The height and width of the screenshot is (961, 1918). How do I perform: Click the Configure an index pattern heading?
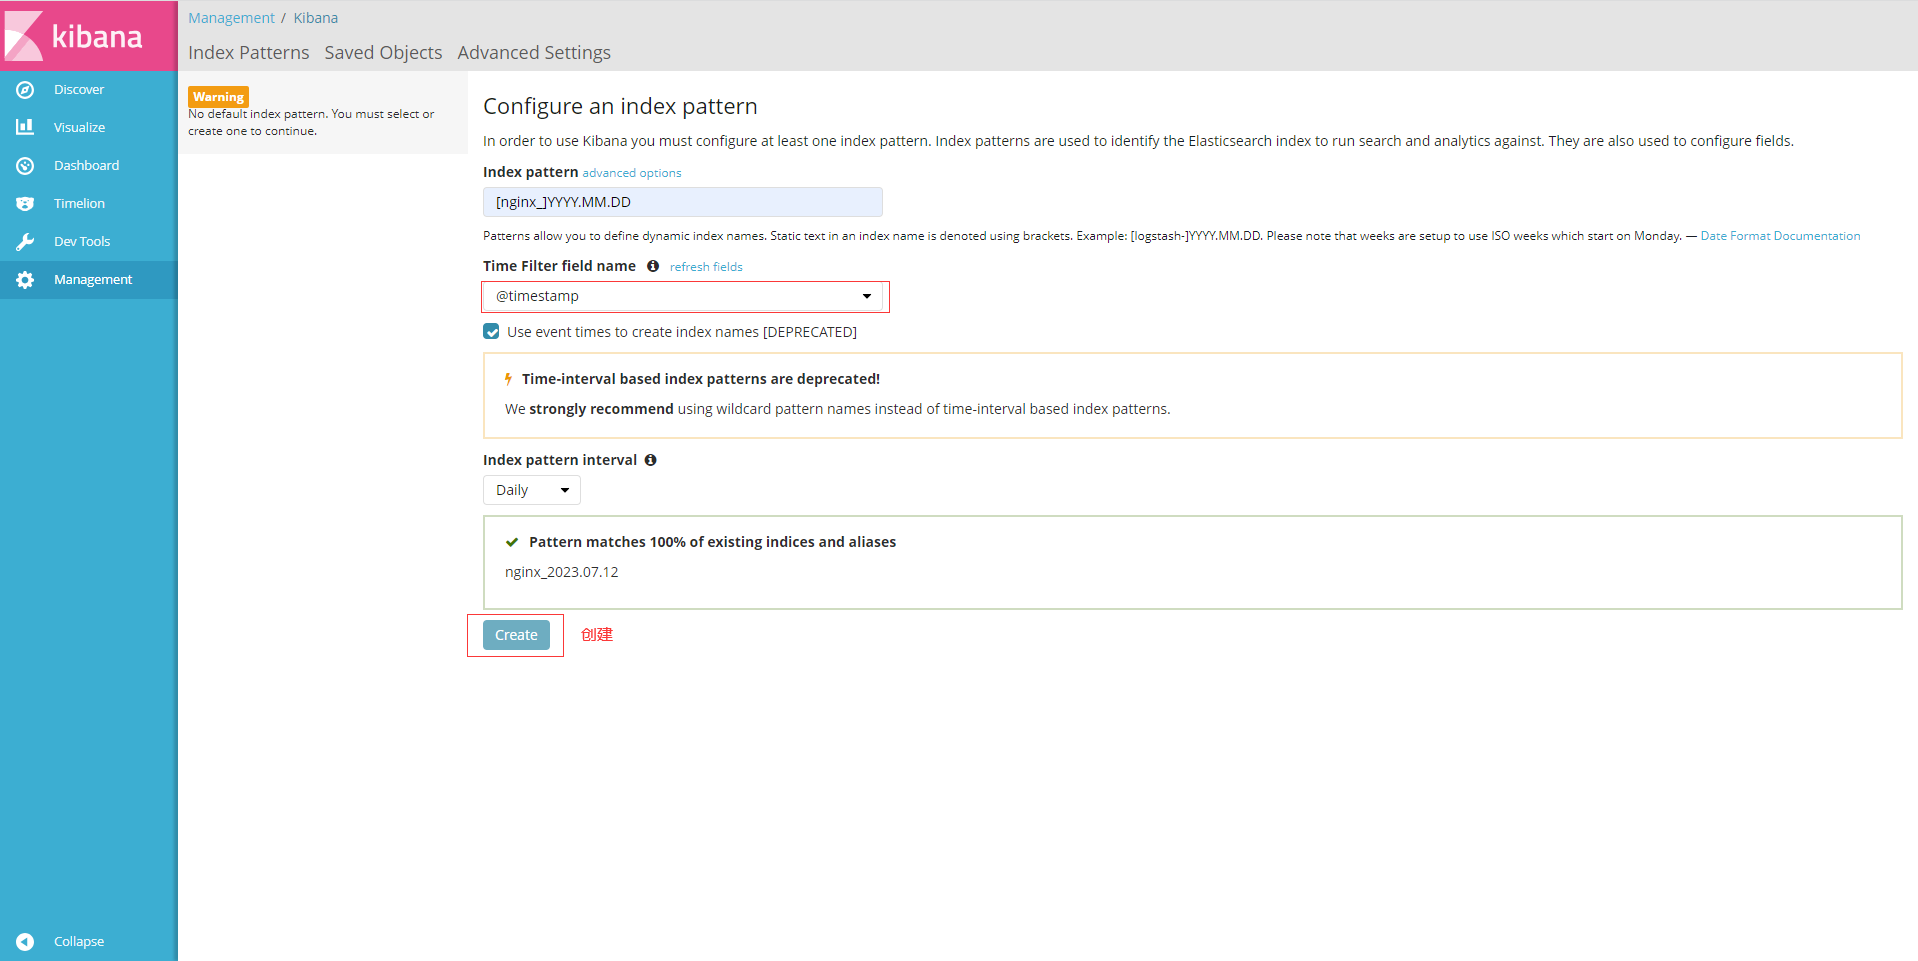click(620, 106)
